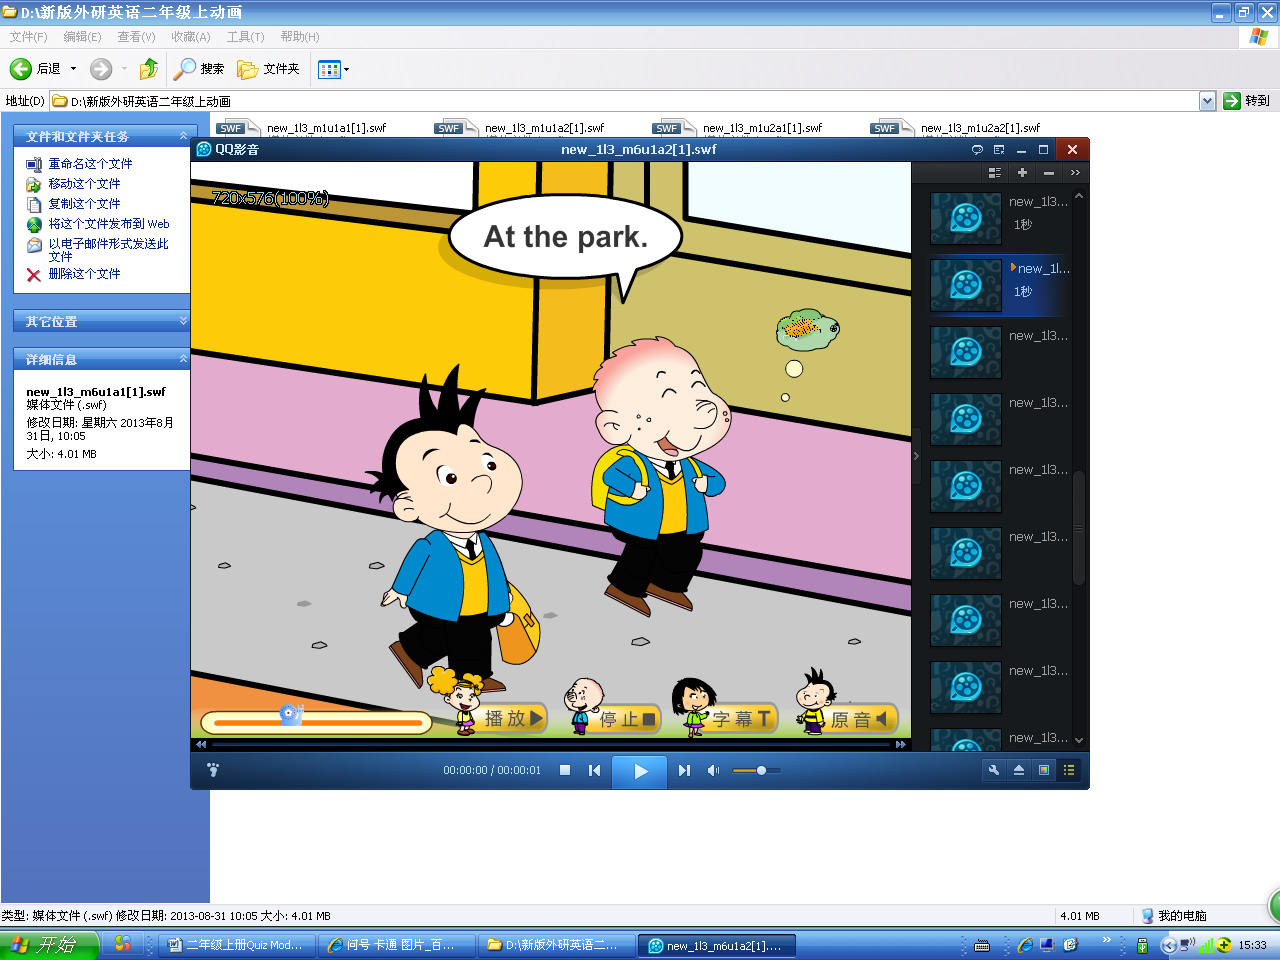Click 删除这个文件 link
Screen dimensions: 1280x960
[x=84, y=274]
